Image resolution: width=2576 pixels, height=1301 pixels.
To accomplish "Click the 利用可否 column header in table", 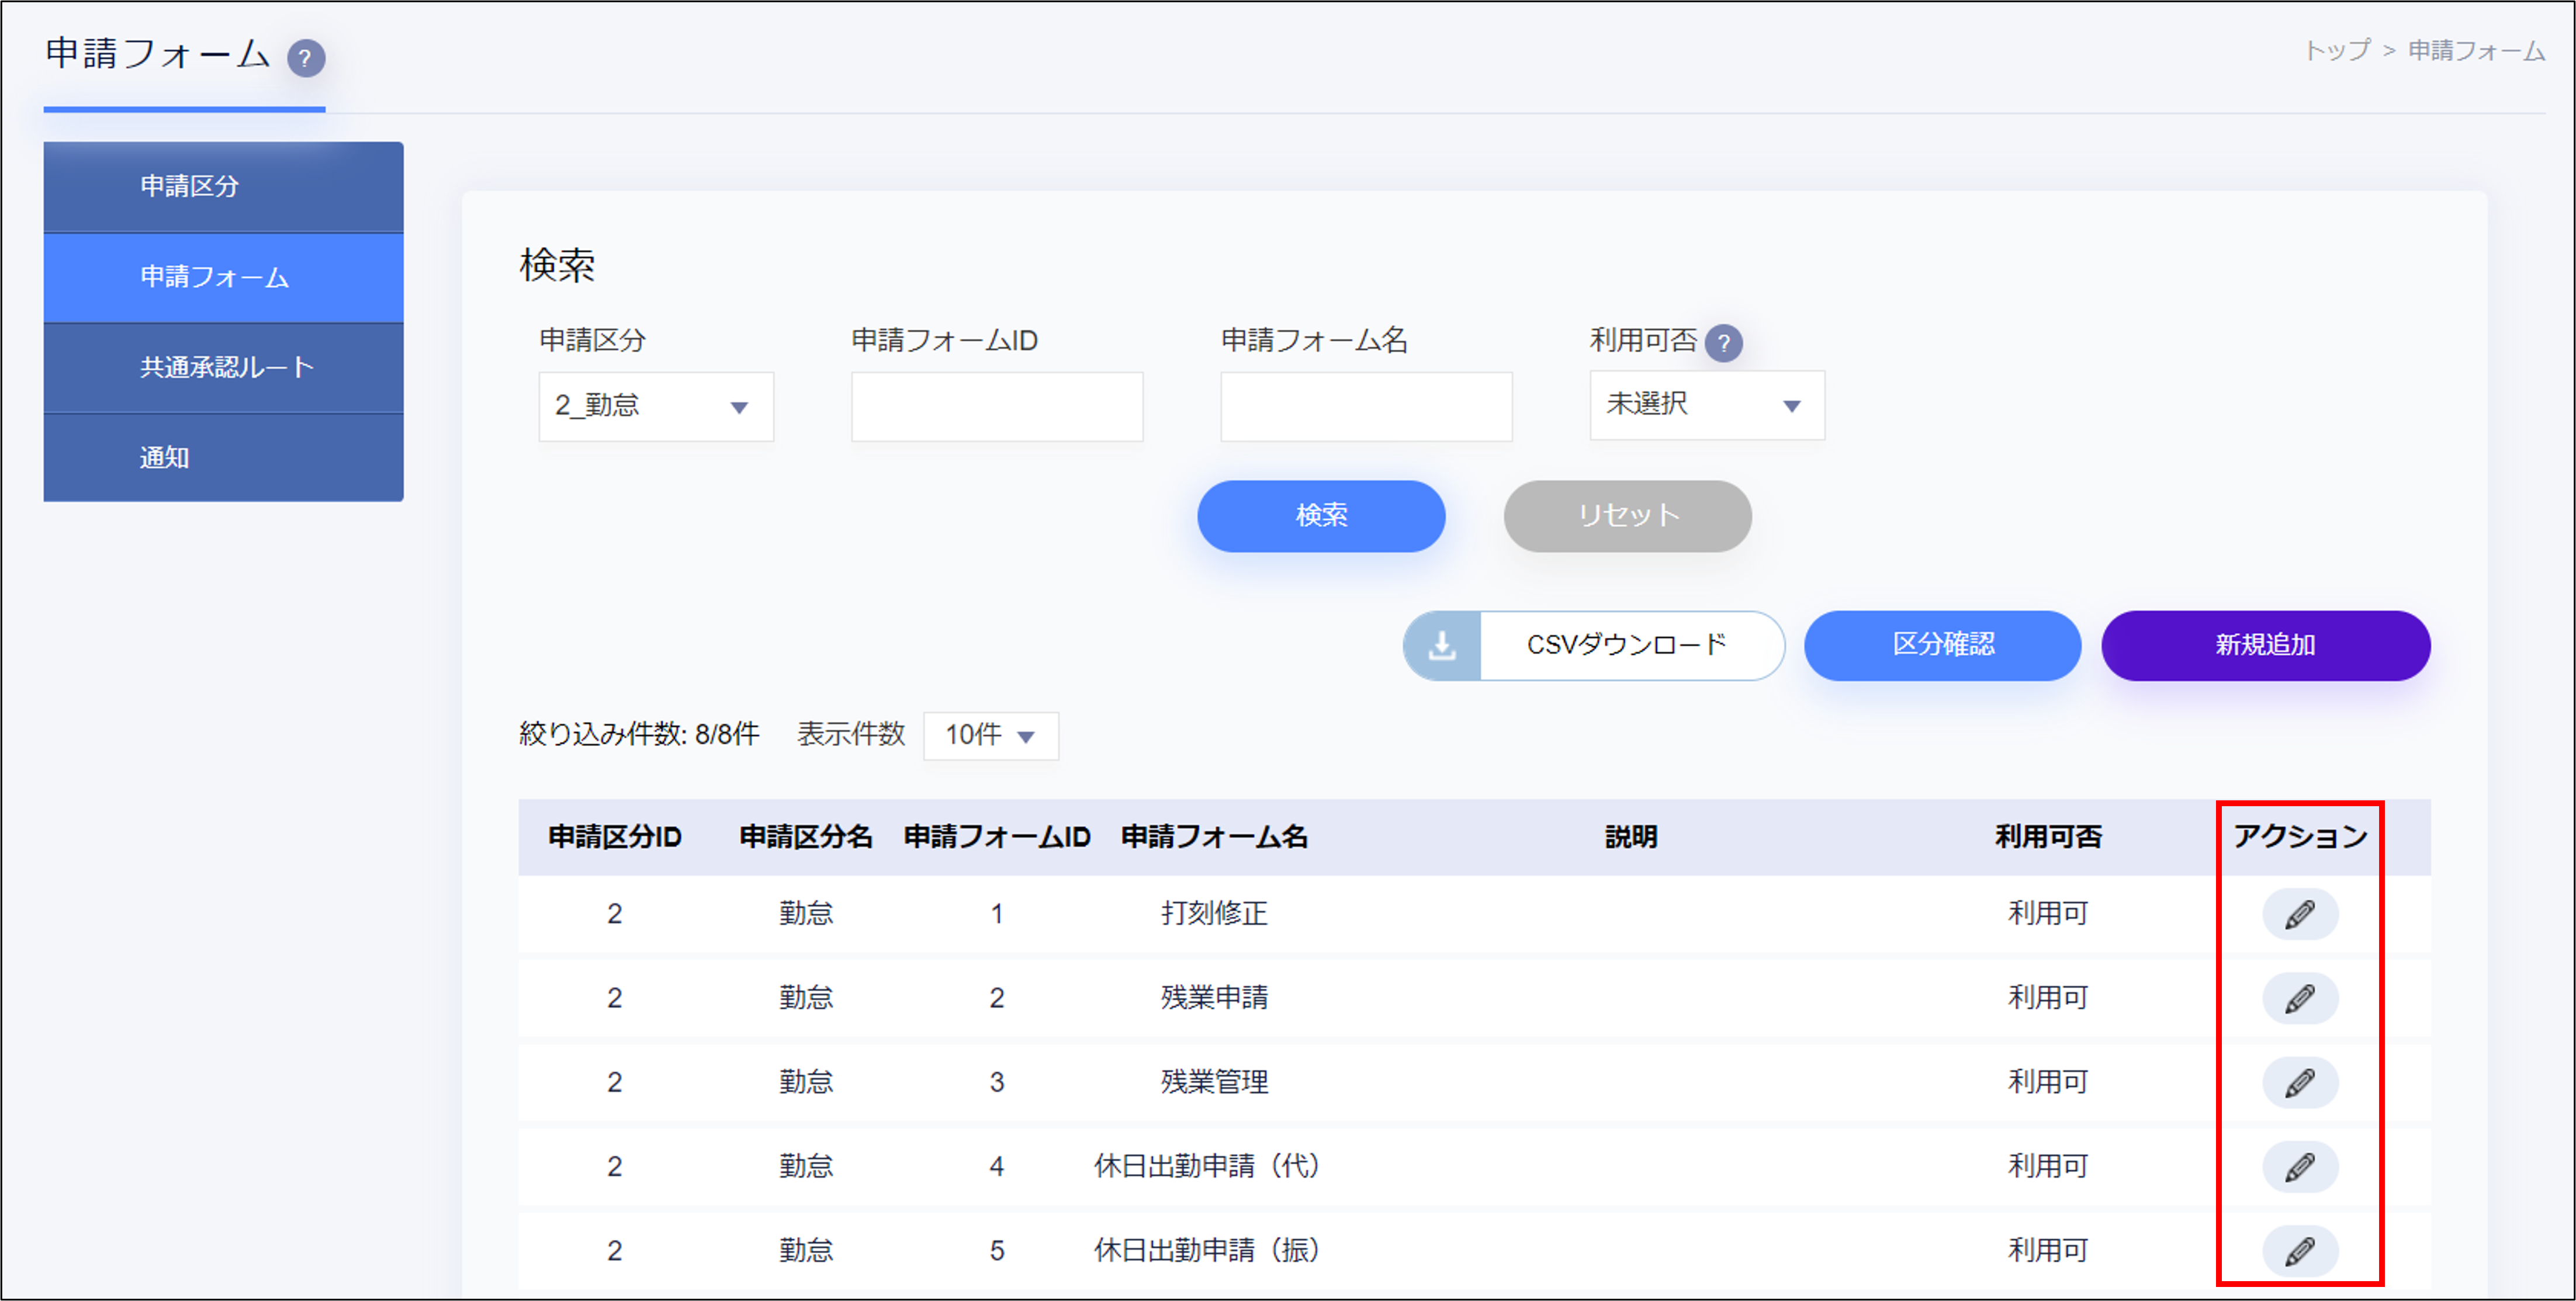I will point(2048,837).
